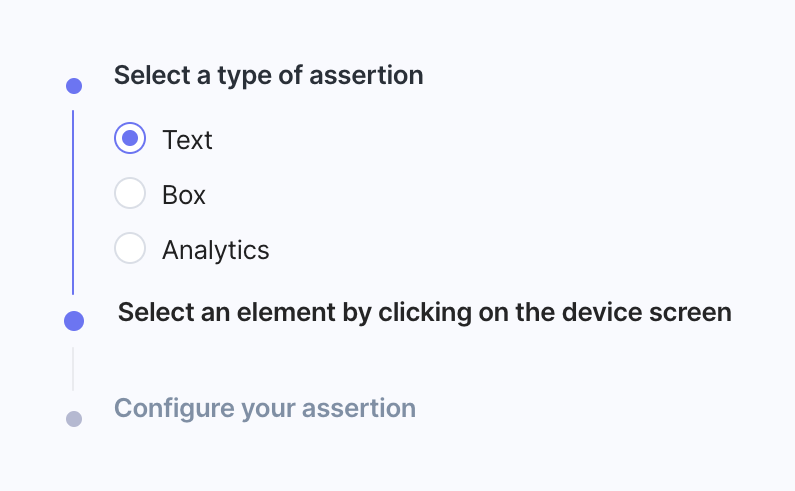Expand the "Configure your assertion" step
Screen dimensions: 795x491
coord(264,408)
